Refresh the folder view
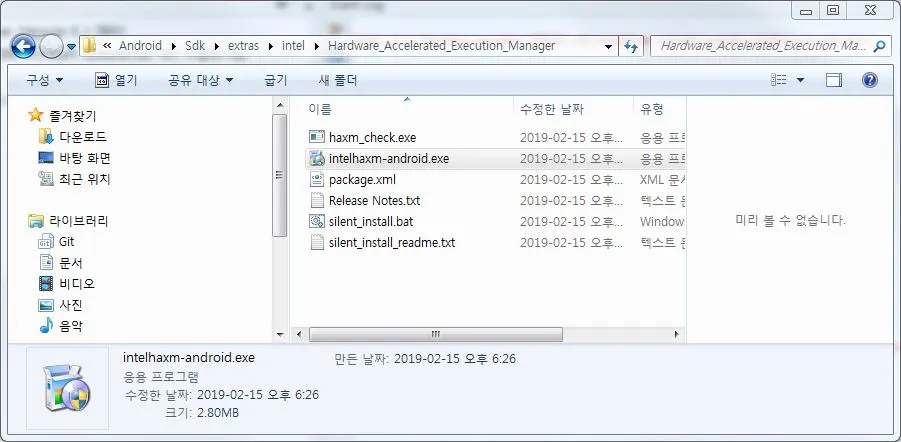This screenshot has height=442, width=901. tap(631, 47)
